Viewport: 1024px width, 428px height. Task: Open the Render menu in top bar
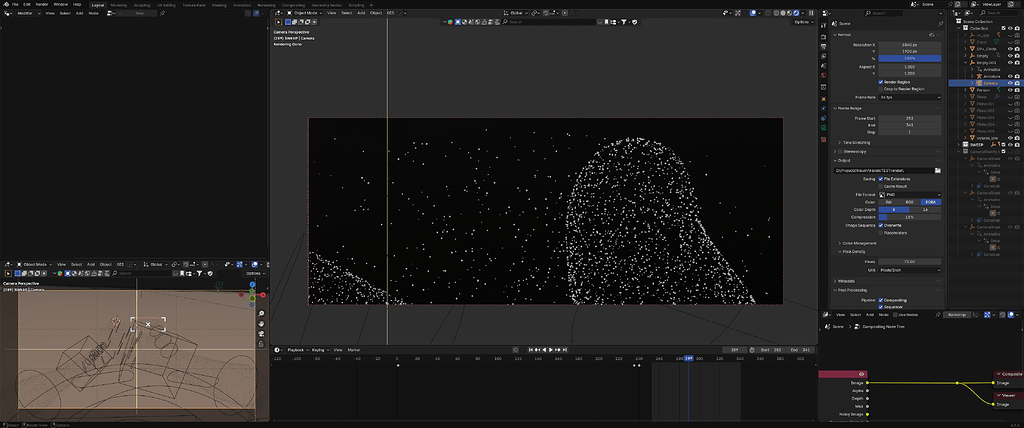click(42, 5)
